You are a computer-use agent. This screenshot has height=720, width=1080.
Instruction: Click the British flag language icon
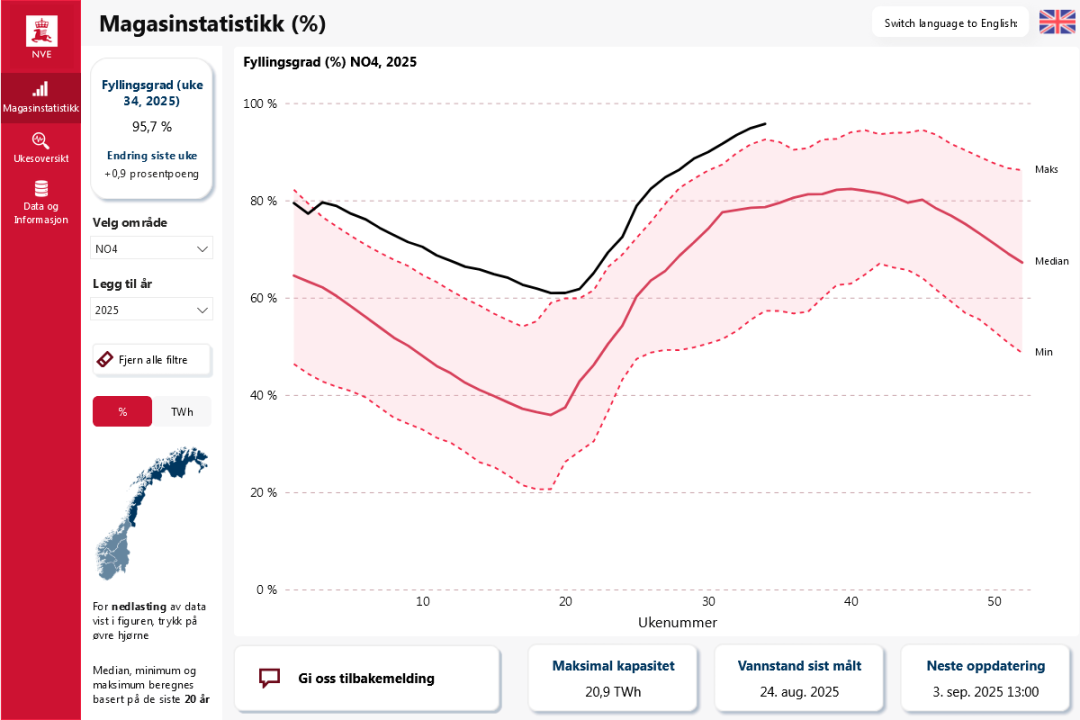1057,22
